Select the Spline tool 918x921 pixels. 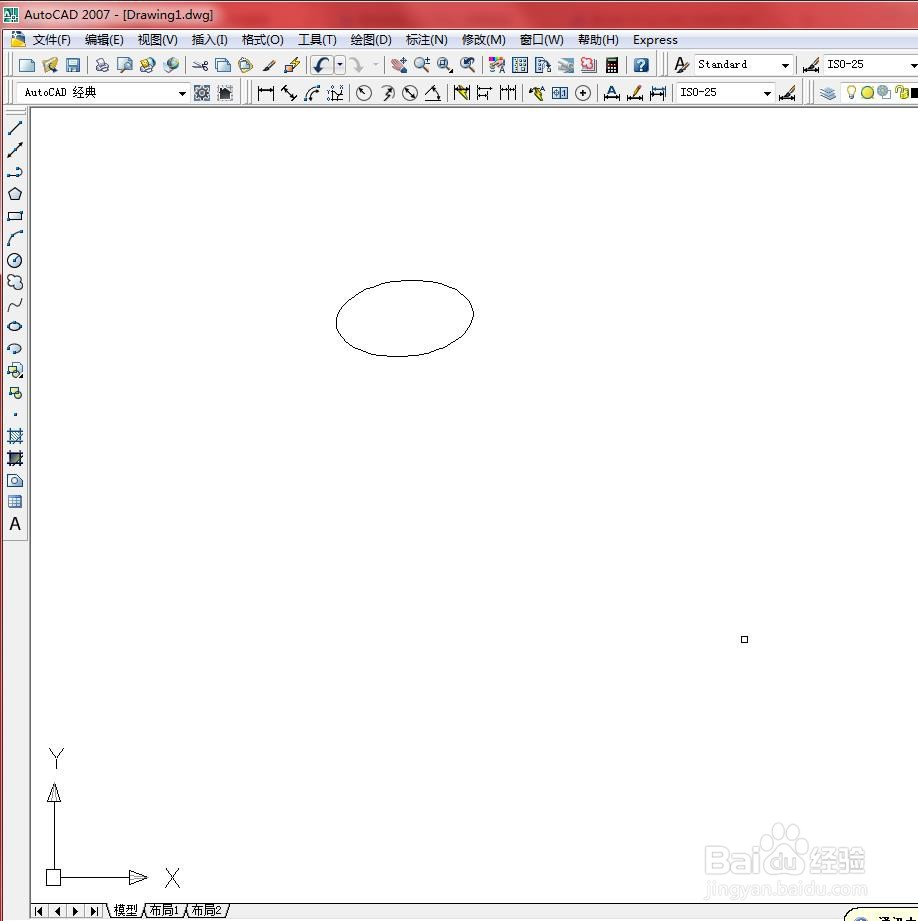pos(15,304)
